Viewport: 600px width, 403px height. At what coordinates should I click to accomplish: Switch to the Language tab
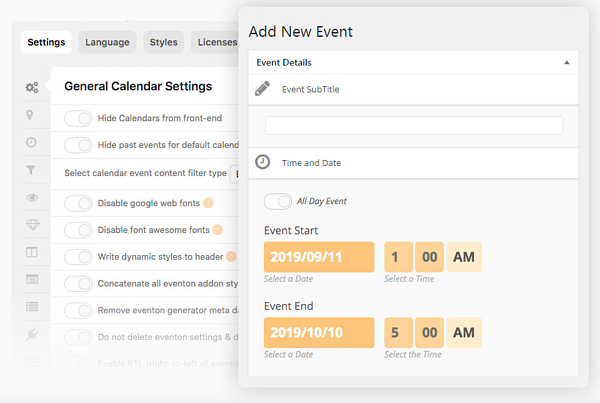point(107,42)
